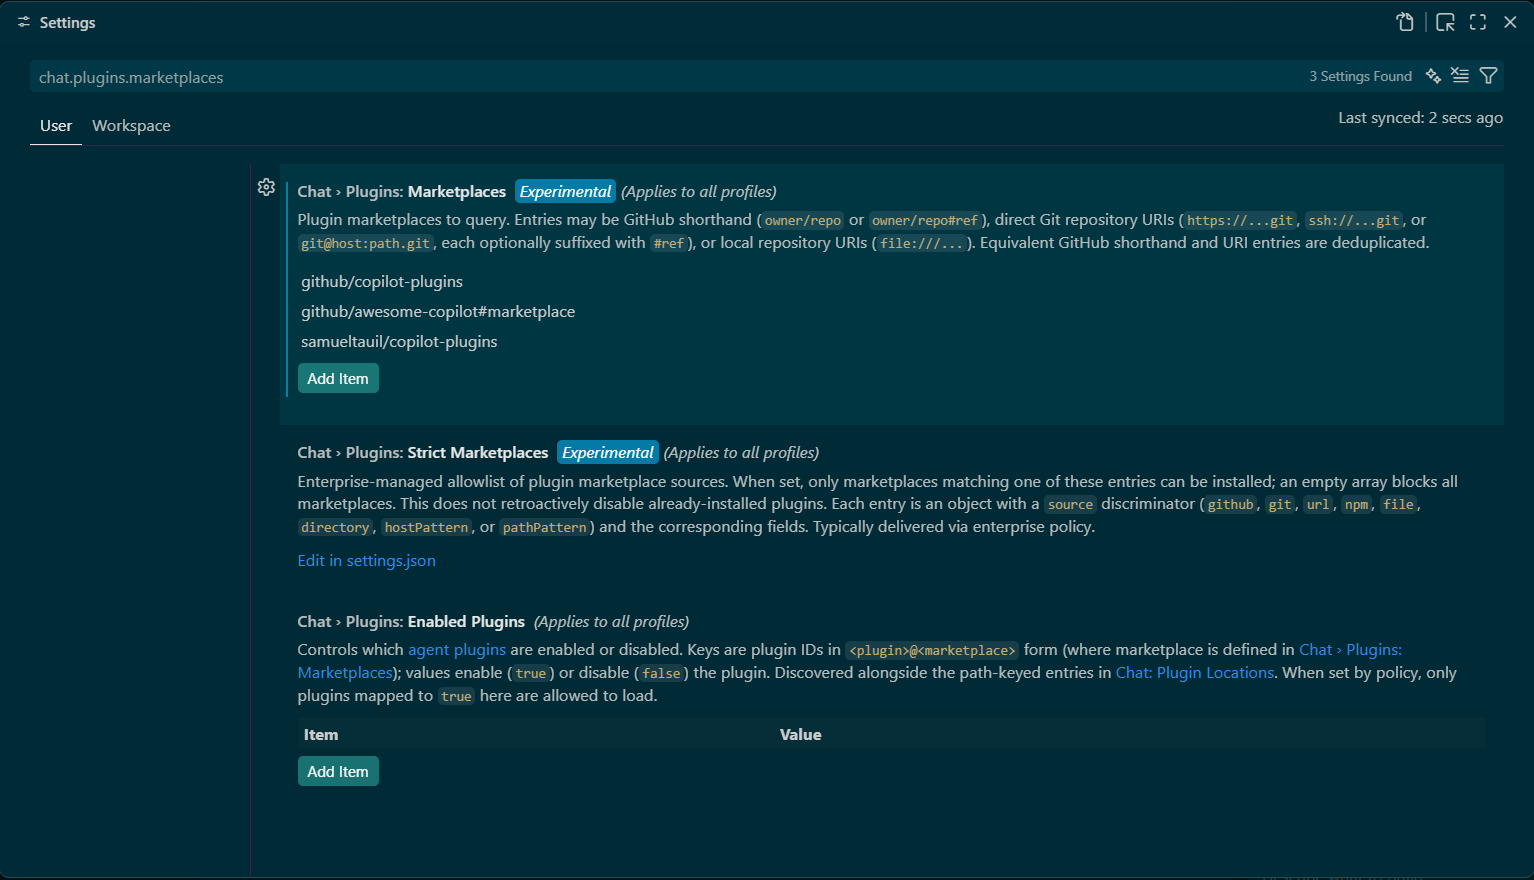Open gear menu for Marketplaces setting
This screenshot has height=880, width=1534.
coord(266,187)
